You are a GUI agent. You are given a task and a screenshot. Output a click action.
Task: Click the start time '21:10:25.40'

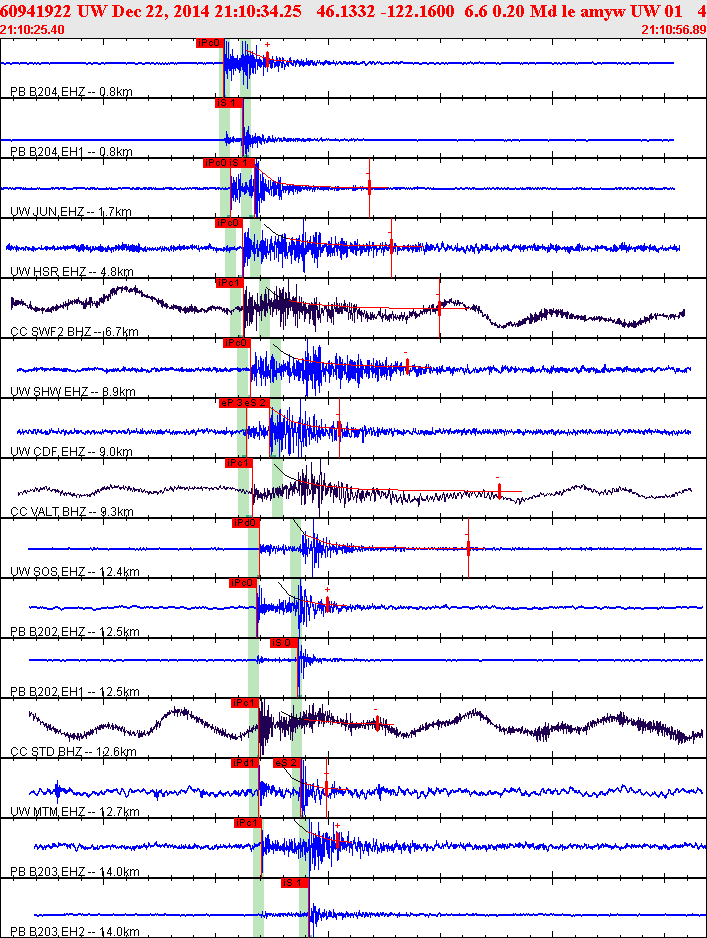pos(32,29)
